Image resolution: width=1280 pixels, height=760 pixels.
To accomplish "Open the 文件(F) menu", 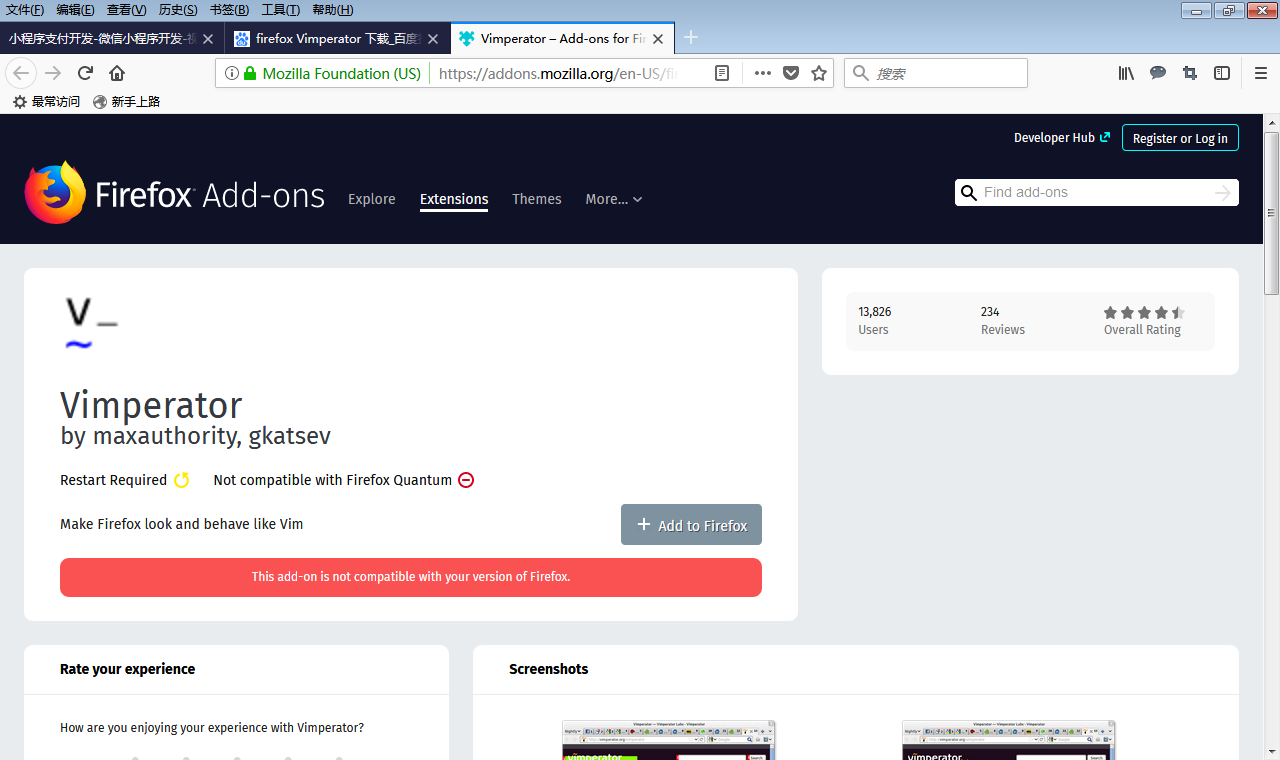I will click(25, 10).
